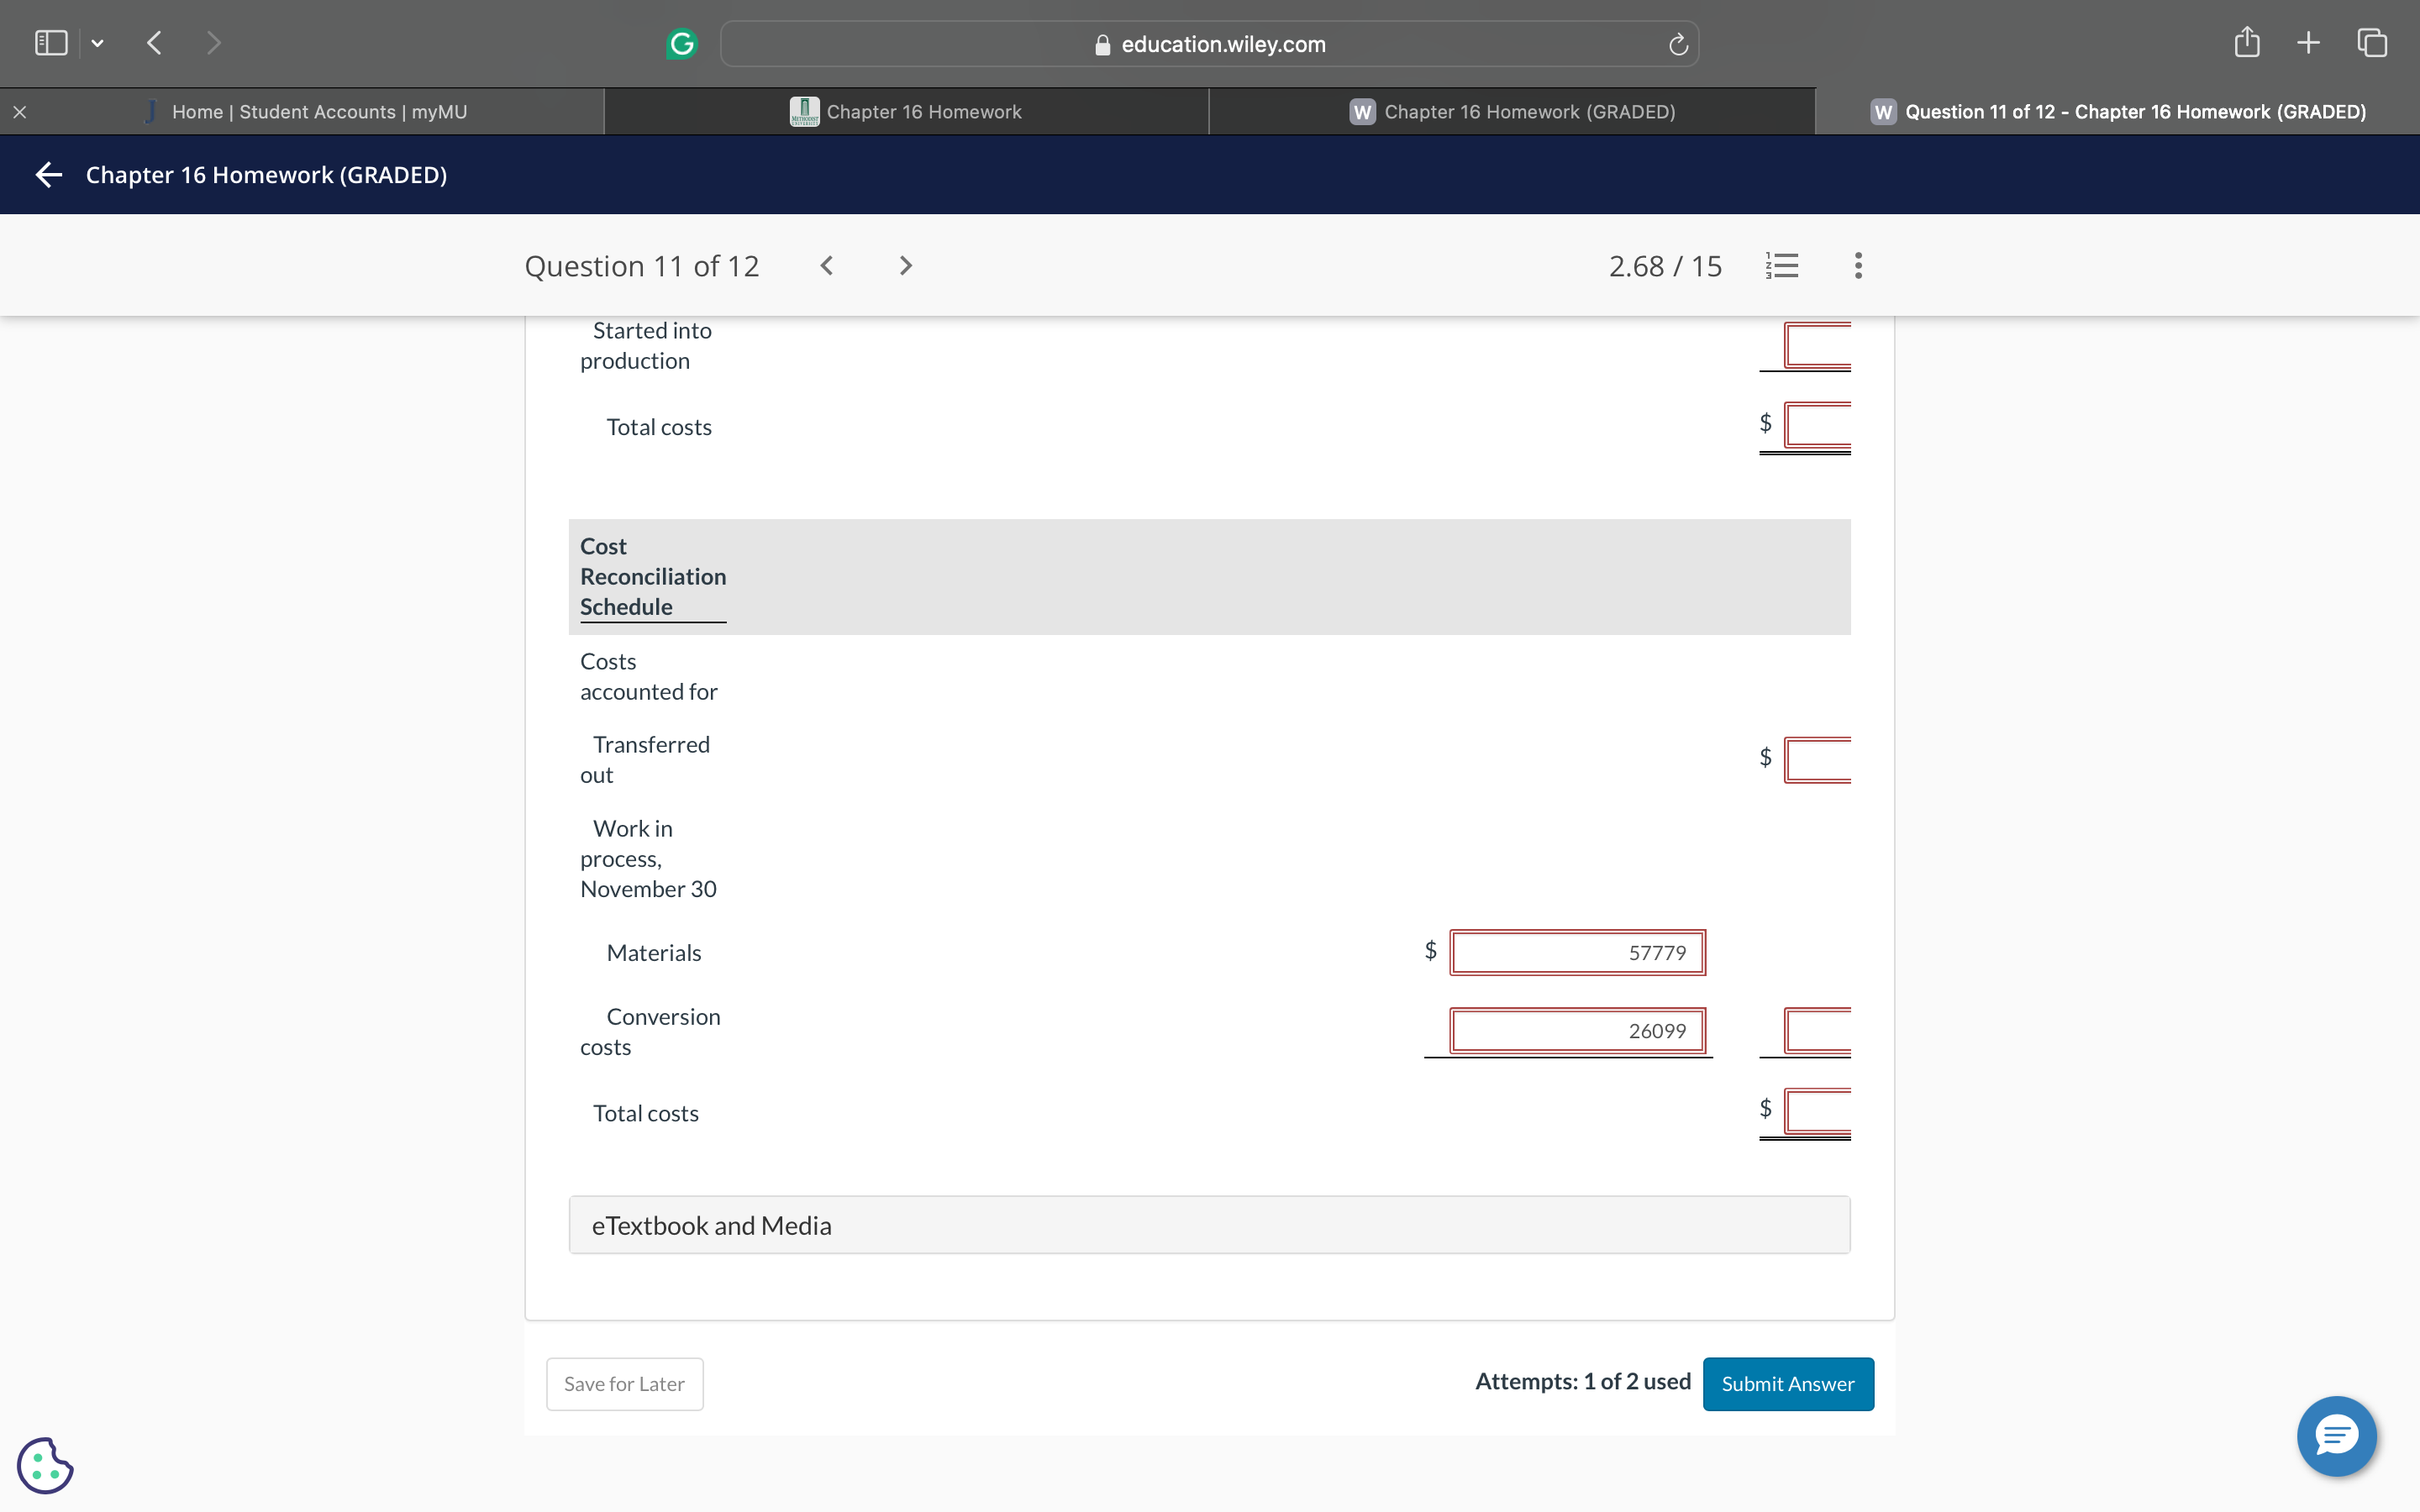Viewport: 2420px width, 1512px height.
Task: Go back via Chapter 16 Homework arrow
Action: point(49,175)
